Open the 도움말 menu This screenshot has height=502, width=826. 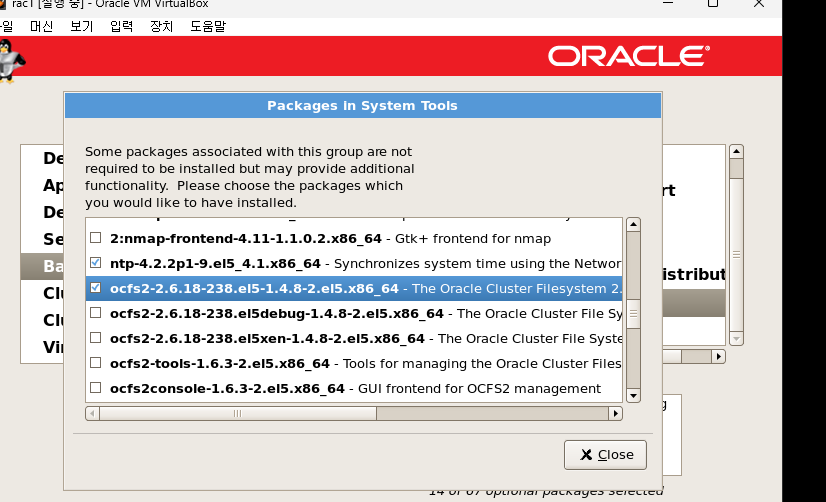point(208,26)
